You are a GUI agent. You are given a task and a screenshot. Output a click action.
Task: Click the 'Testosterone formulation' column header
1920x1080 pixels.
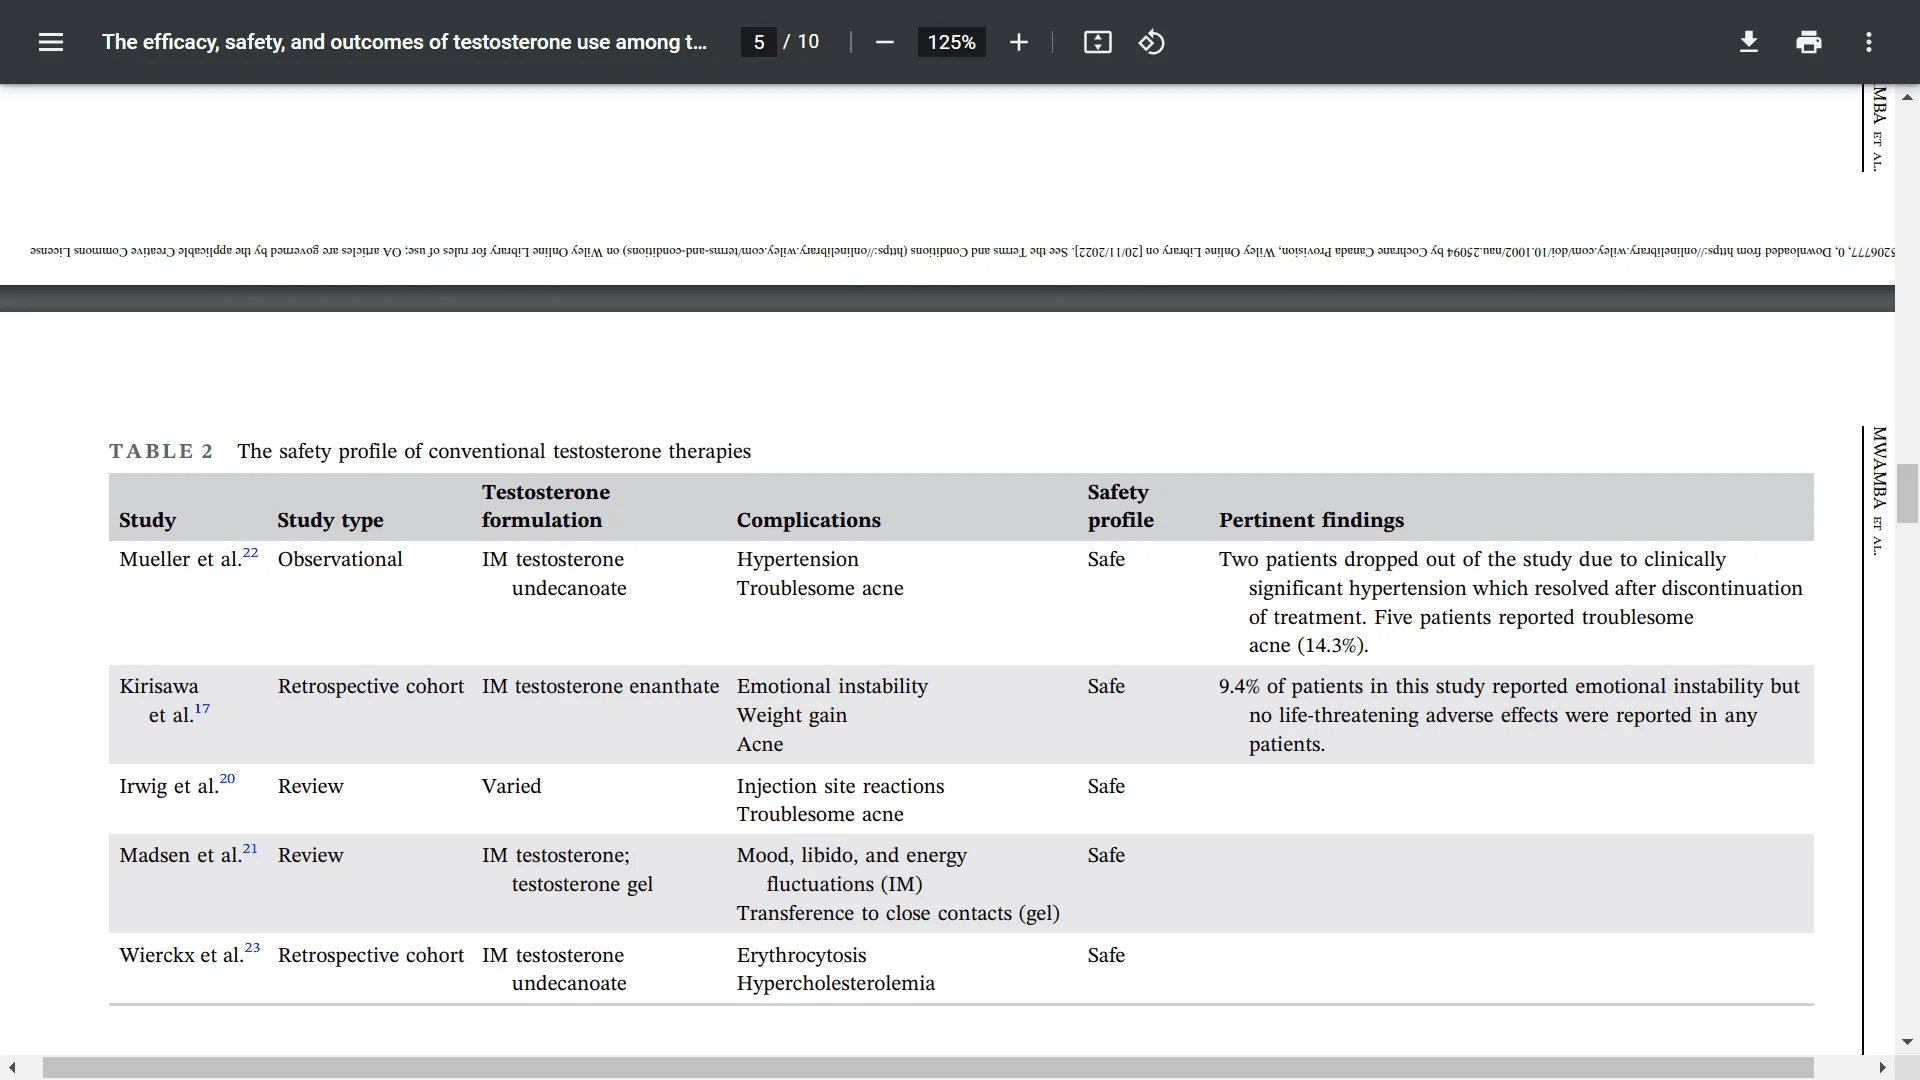point(546,506)
